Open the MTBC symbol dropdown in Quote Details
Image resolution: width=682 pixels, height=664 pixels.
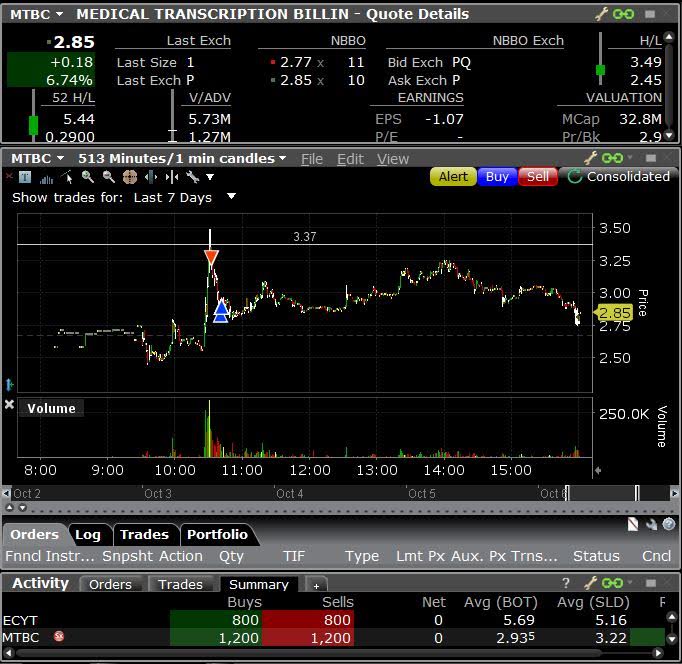coord(59,14)
